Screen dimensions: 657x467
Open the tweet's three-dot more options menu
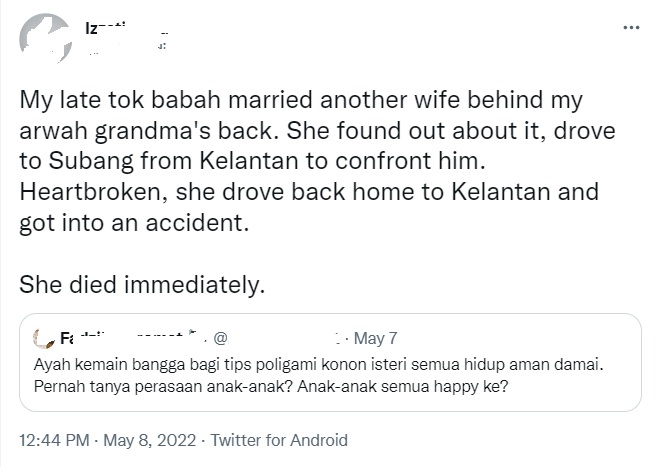pos(630,28)
